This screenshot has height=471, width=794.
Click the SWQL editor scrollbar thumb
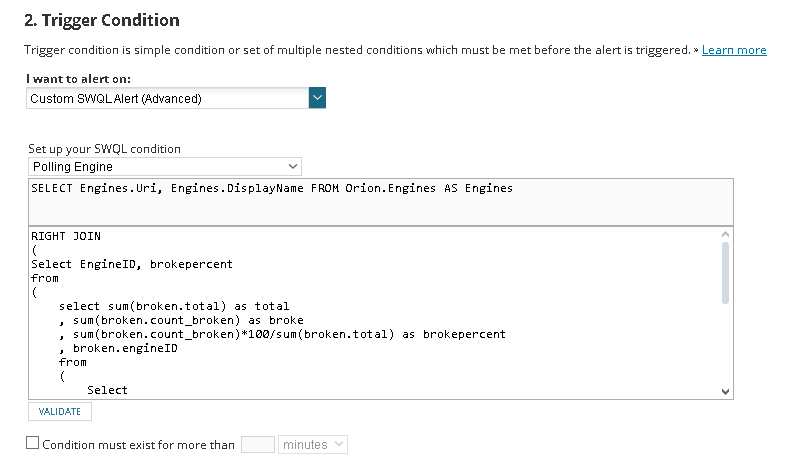tap(726, 270)
